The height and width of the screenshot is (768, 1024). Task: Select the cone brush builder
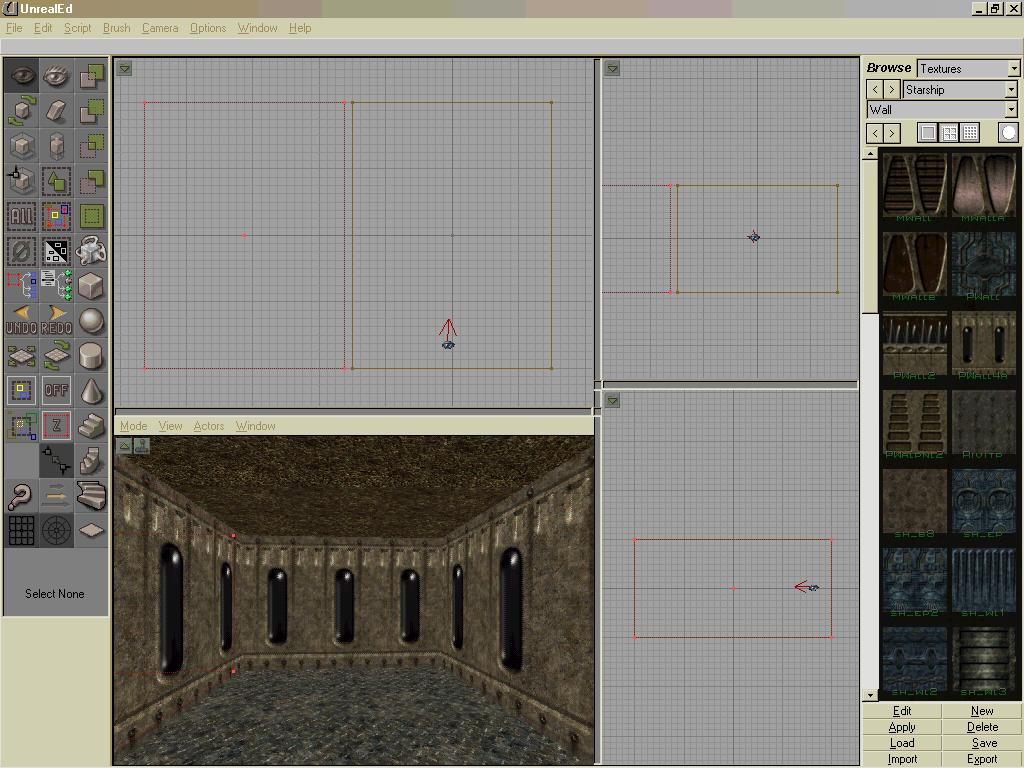[91, 391]
